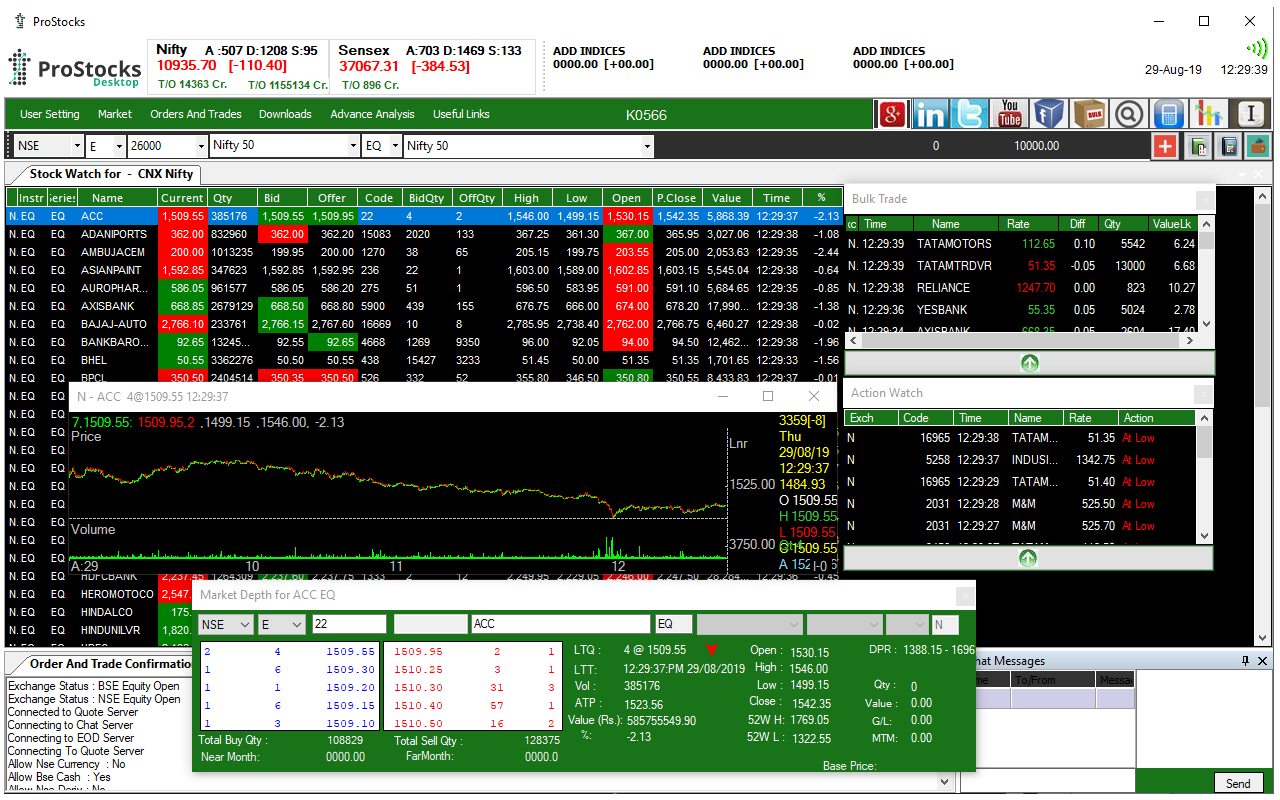Expand the Nifty 50 index dropdown
Screen dimensions: 1280x800
353,146
